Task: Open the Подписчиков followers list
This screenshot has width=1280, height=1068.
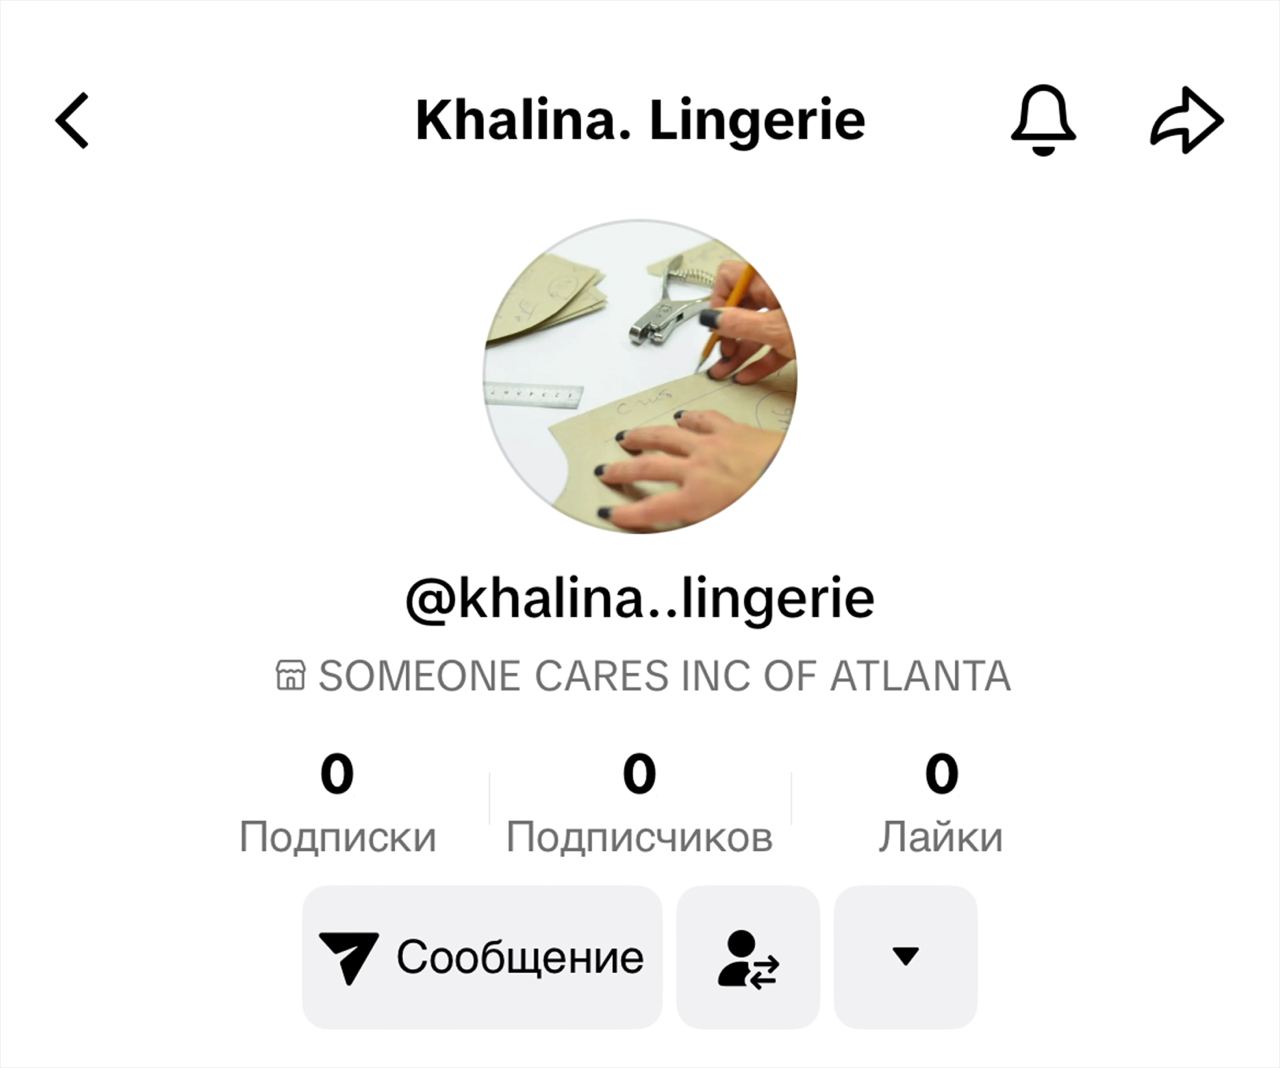Action: 639,837
